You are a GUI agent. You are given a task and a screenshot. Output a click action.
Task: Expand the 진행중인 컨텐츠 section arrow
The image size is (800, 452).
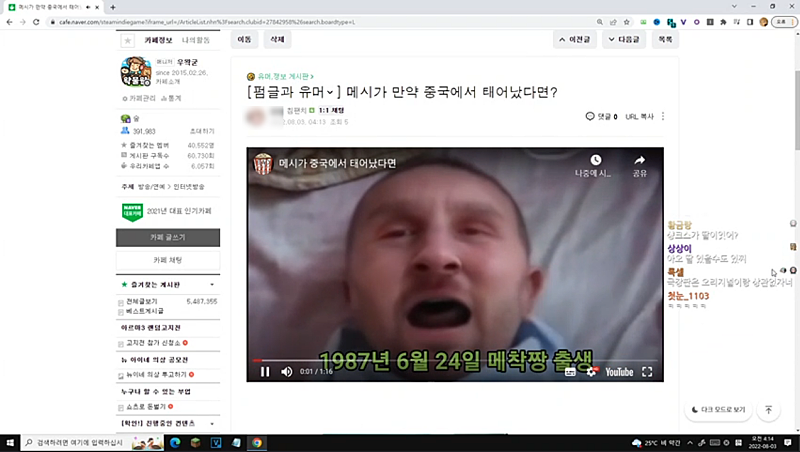point(212,423)
